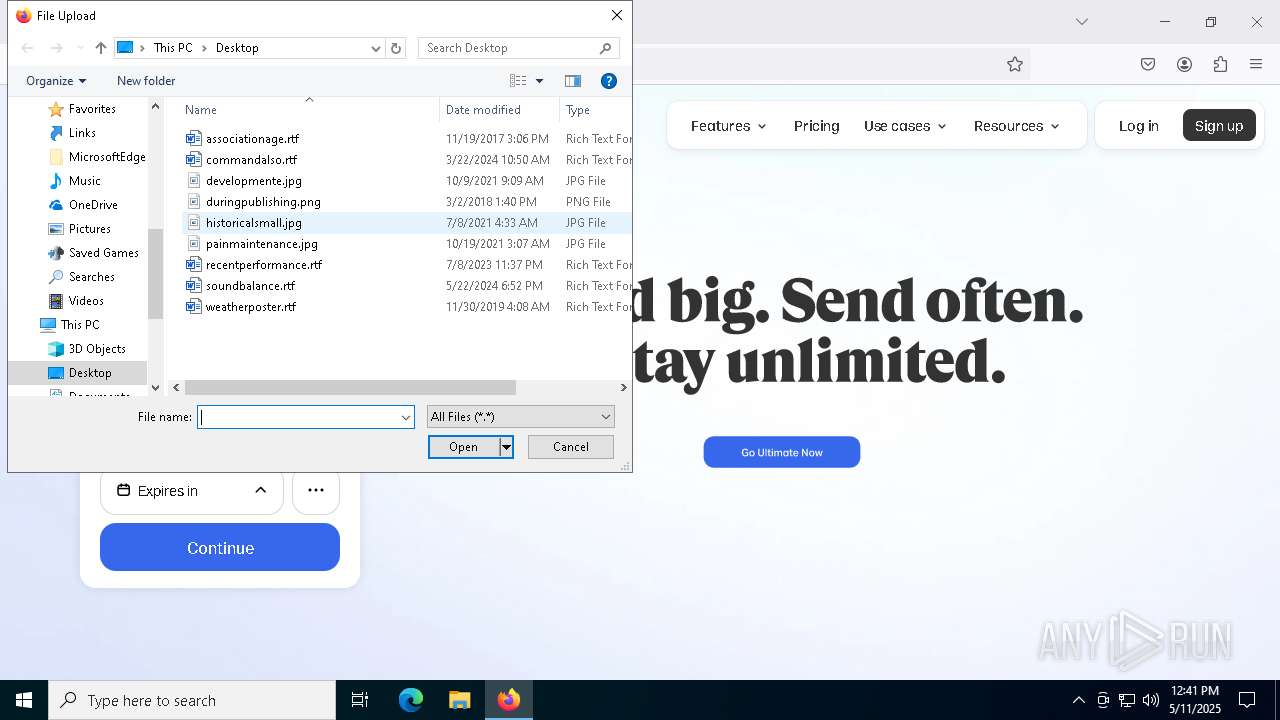Click the Sign up button
This screenshot has width=1280, height=720.
coord(1219,126)
